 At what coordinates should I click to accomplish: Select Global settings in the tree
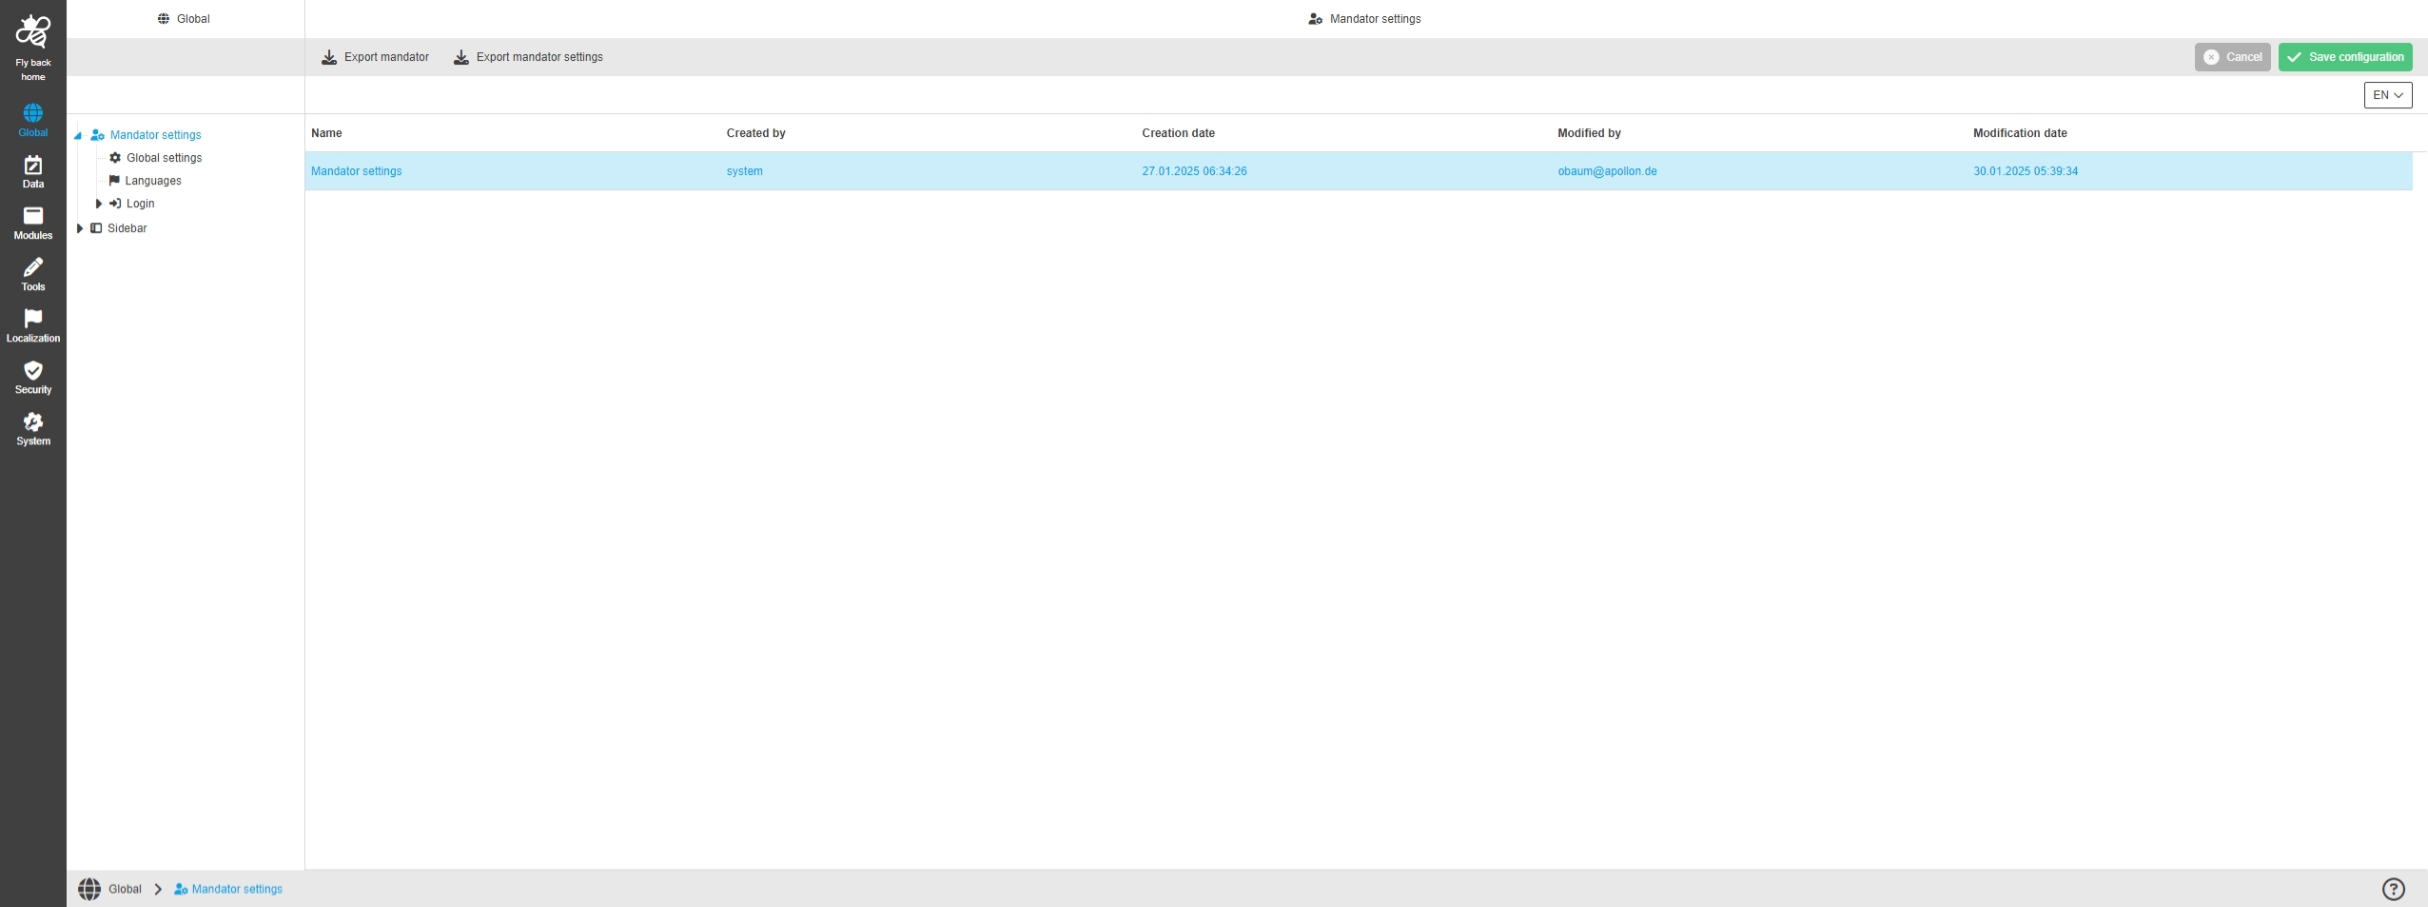[x=164, y=158]
